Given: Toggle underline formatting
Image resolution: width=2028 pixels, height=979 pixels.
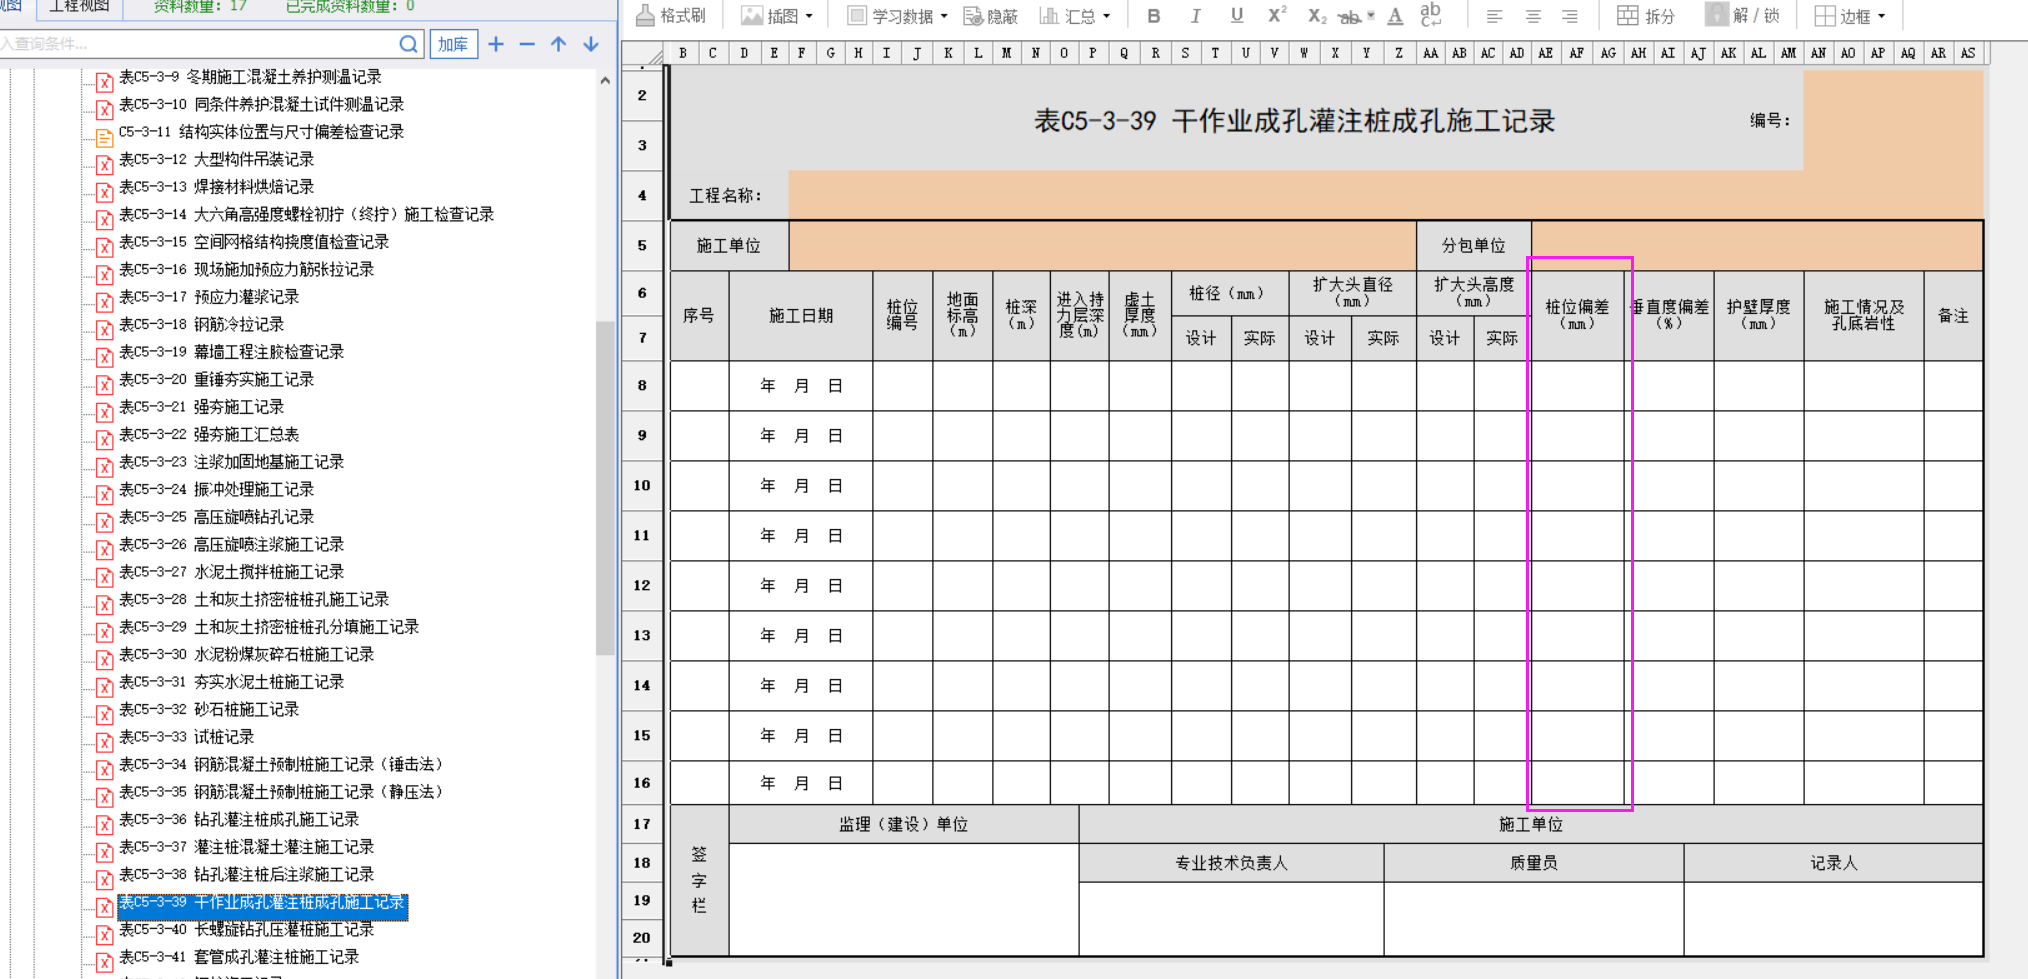Looking at the screenshot, I should (1237, 16).
